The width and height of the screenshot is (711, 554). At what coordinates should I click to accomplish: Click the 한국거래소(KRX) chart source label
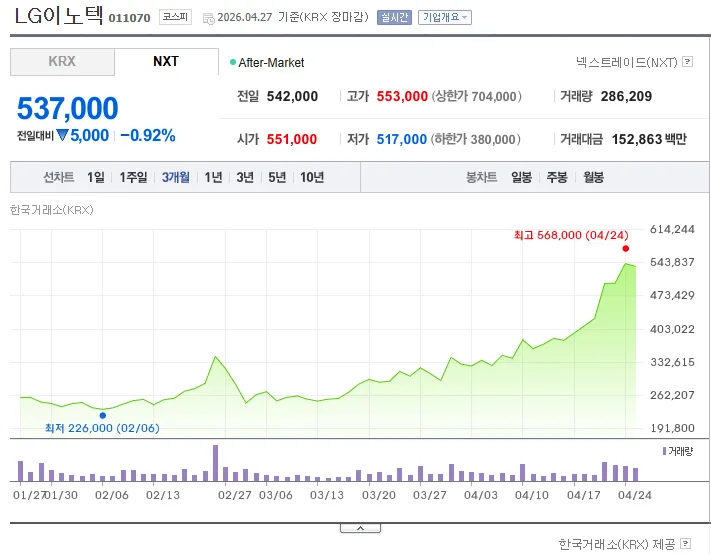pyautogui.click(x=52, y=210)
